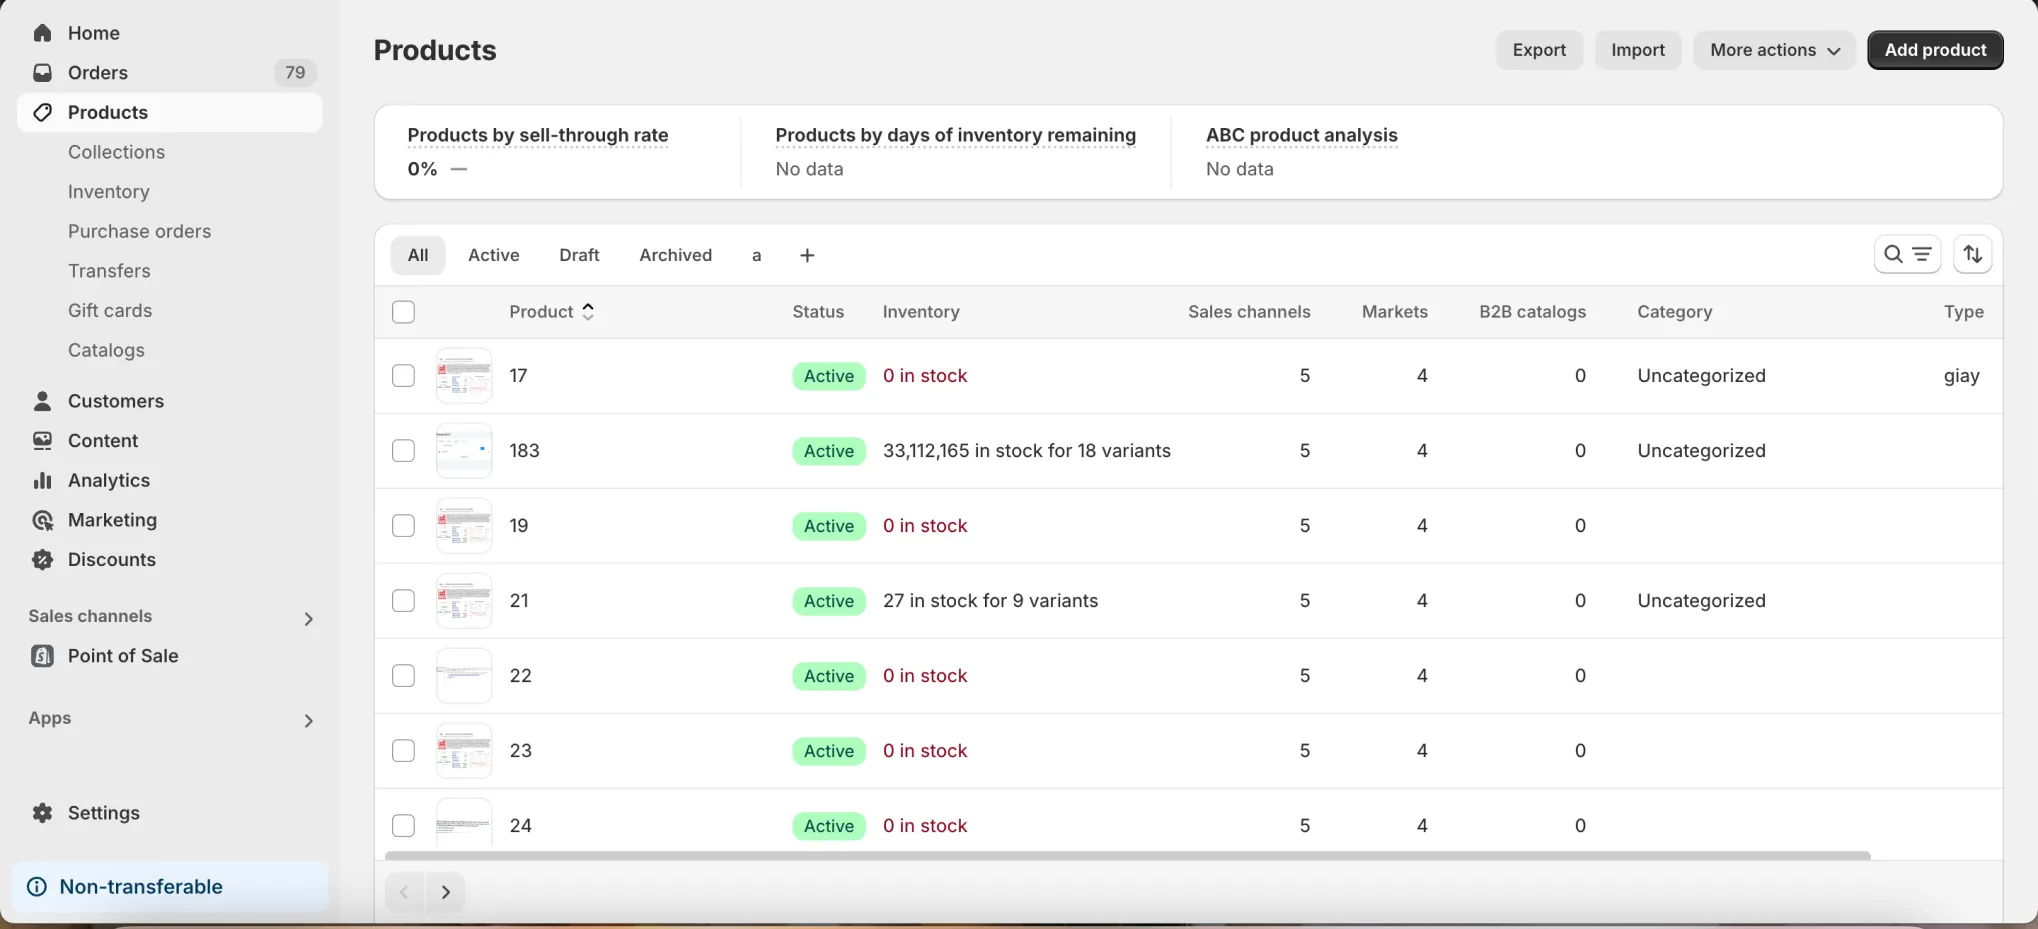Select checkbox for product 22
The height and width of the screenshot is (929, 2038).
click(403, 676)
